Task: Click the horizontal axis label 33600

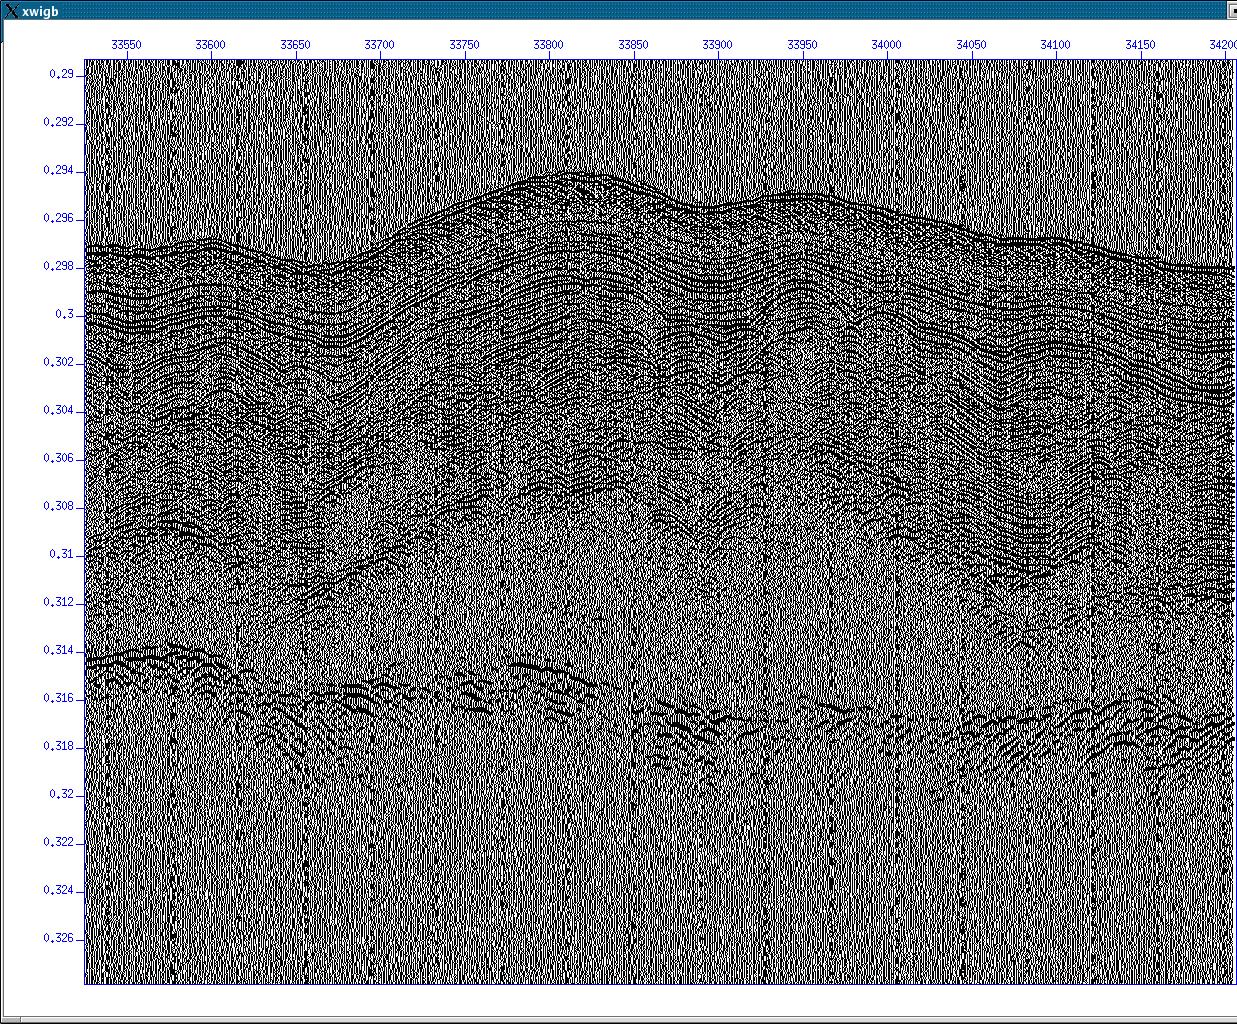Action: coord(210,45)
